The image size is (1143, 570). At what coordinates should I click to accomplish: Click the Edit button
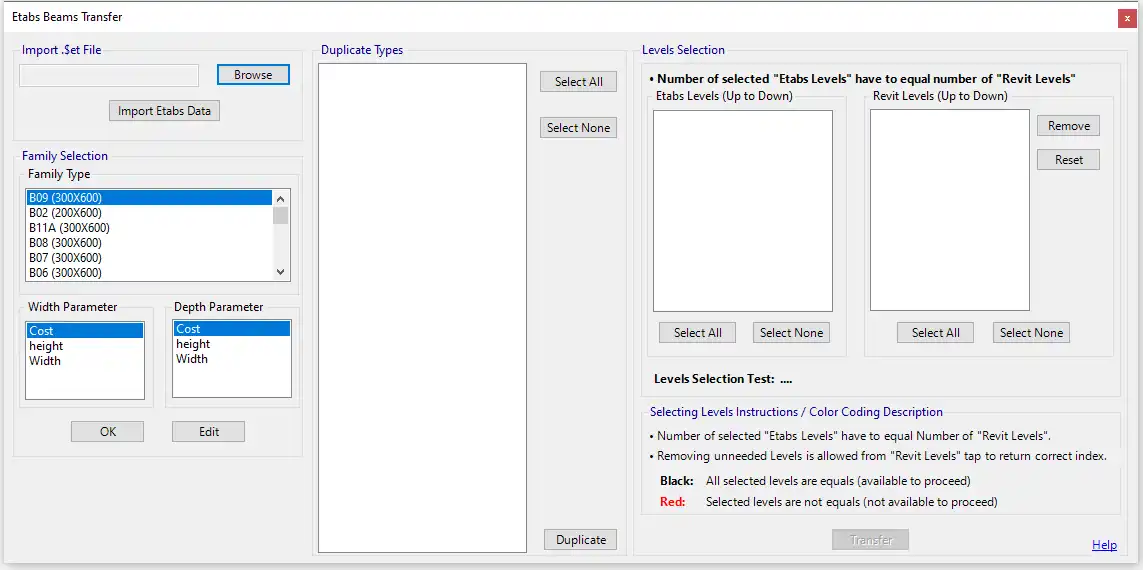[x=208, y=432]
